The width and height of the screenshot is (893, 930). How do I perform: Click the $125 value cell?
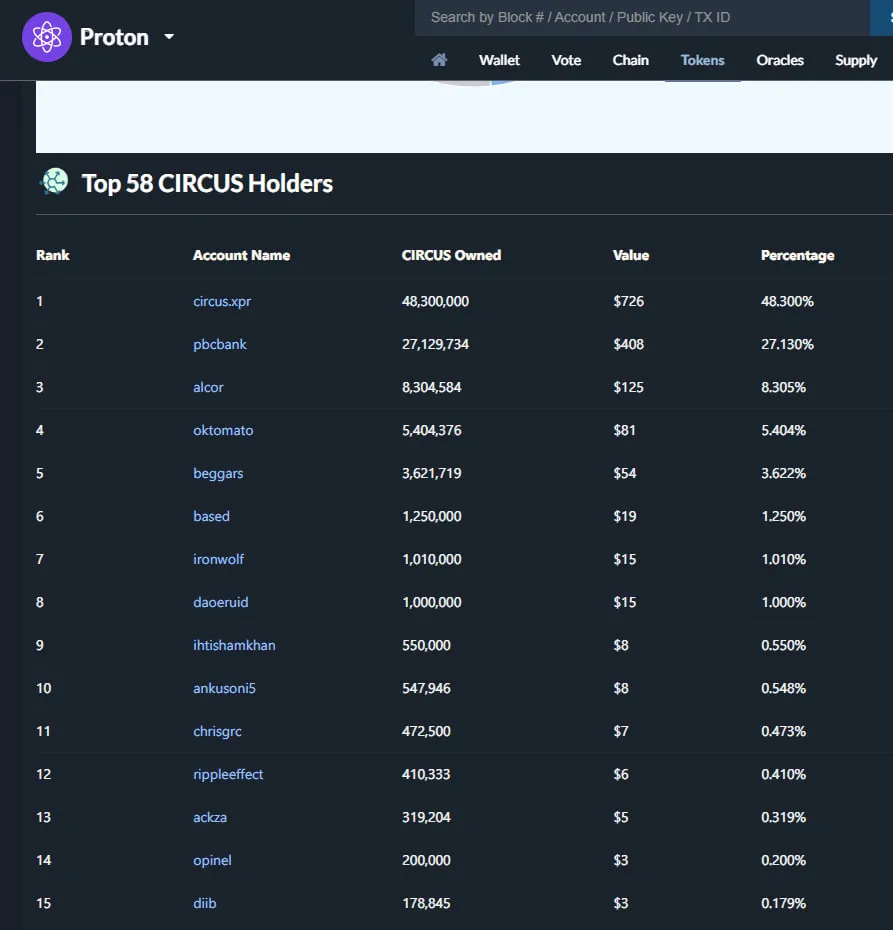[x=629, y=387]
